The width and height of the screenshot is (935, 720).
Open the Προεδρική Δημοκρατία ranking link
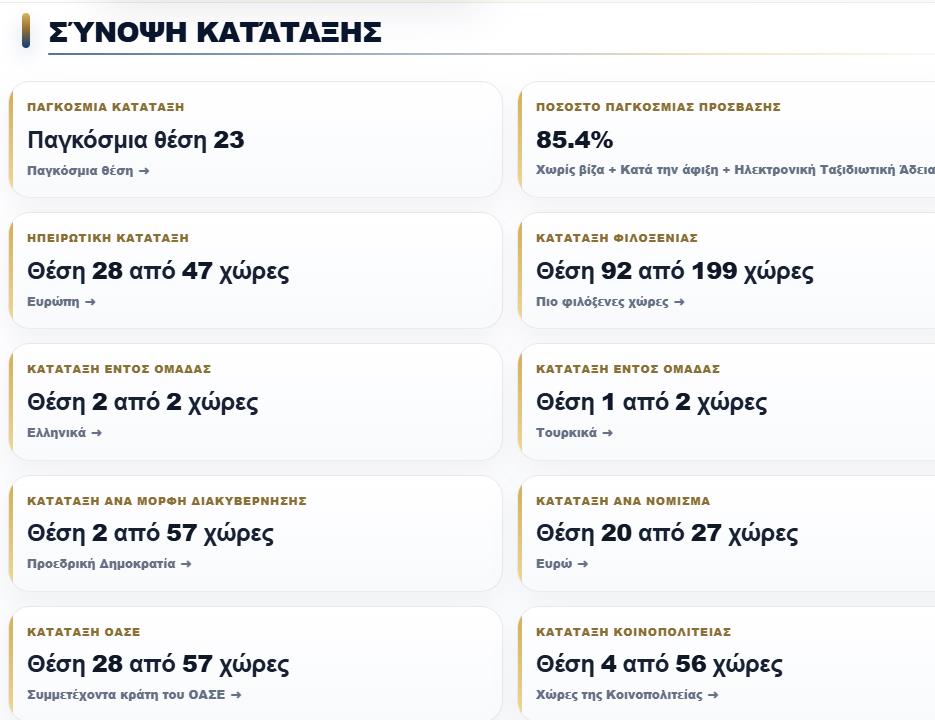point(109,564)
